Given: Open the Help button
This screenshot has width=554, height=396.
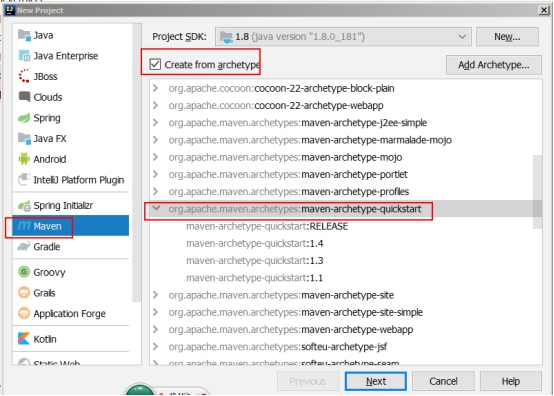Looking at the screenshot, I should tap(511, 382).
